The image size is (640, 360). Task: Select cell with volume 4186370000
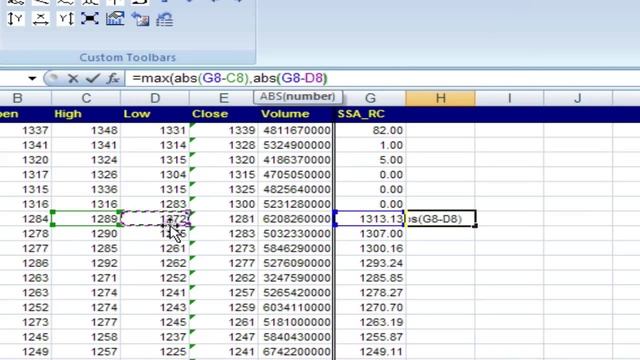pos(296,160)
